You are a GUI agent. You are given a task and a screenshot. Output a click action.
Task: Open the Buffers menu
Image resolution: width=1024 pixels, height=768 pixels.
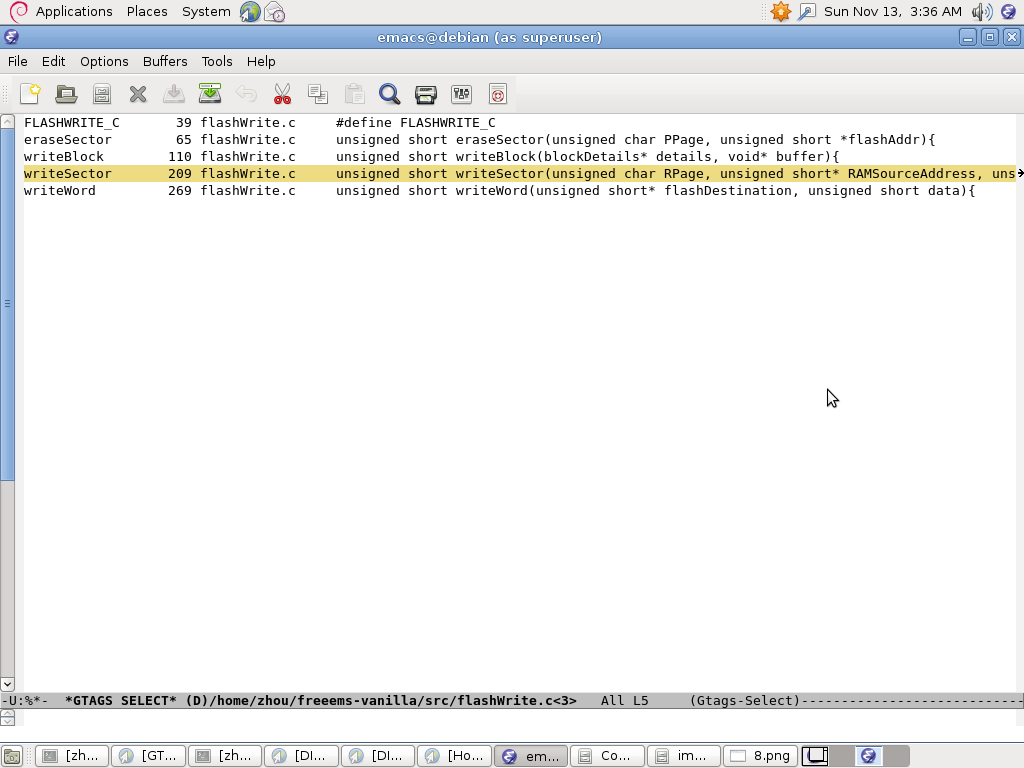coord(165,61)
